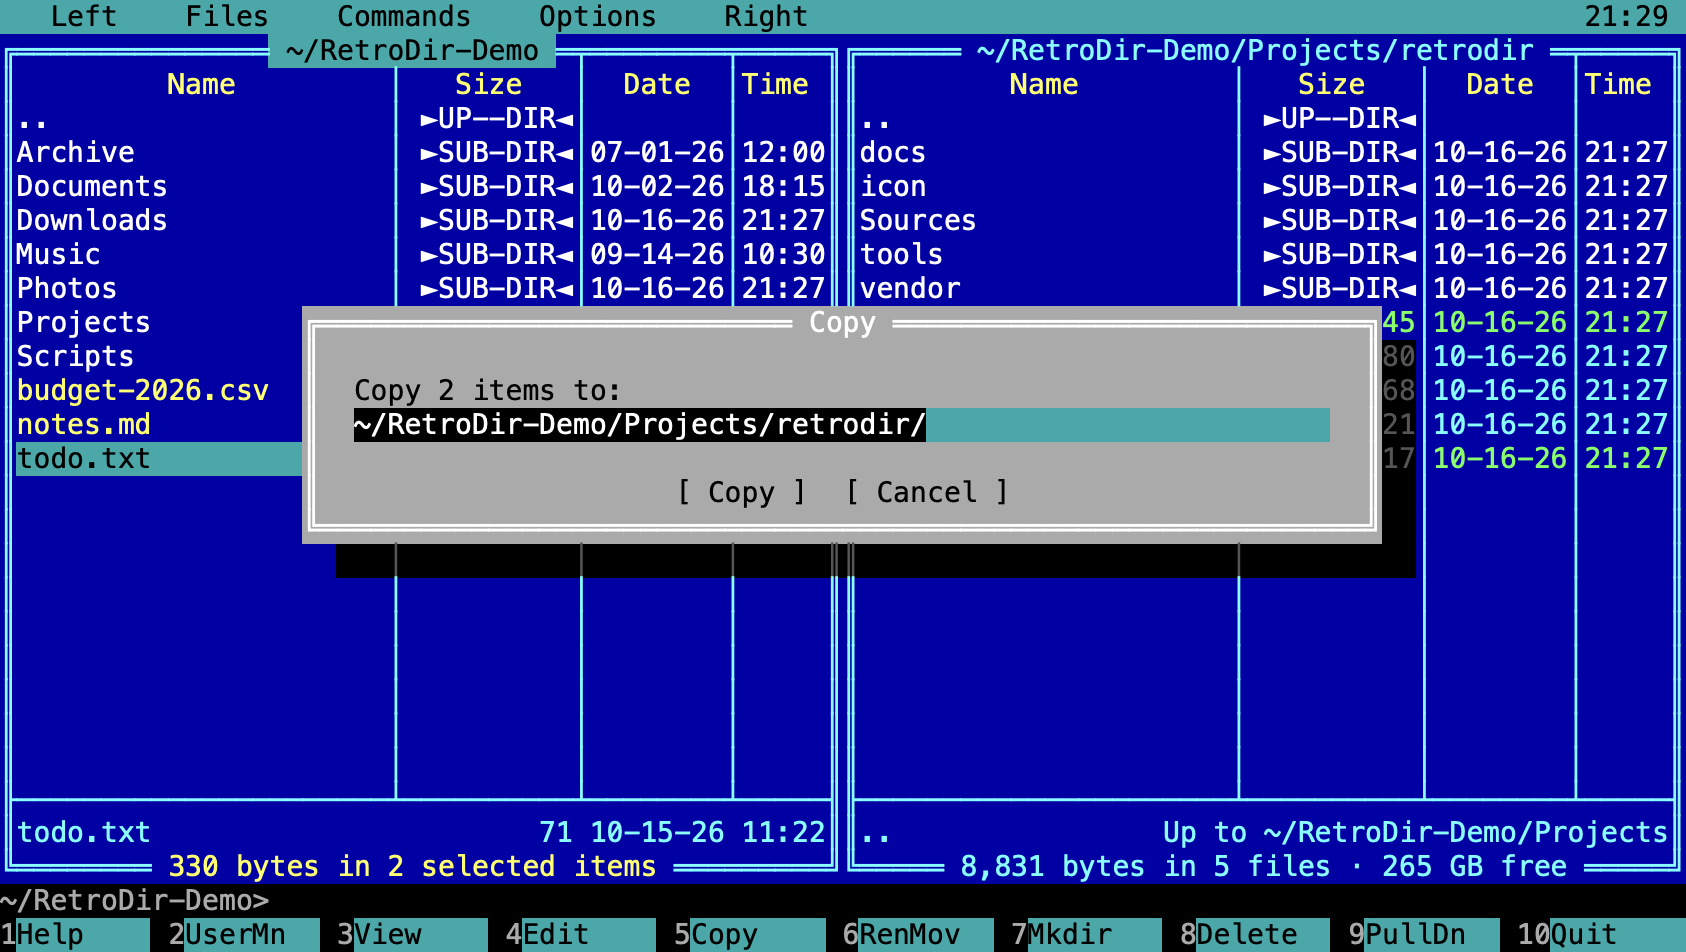The width and height of the screenshot is (1686, 952).
Task: Click the Archive row date 07-01-26
Action: click(657, 152)
